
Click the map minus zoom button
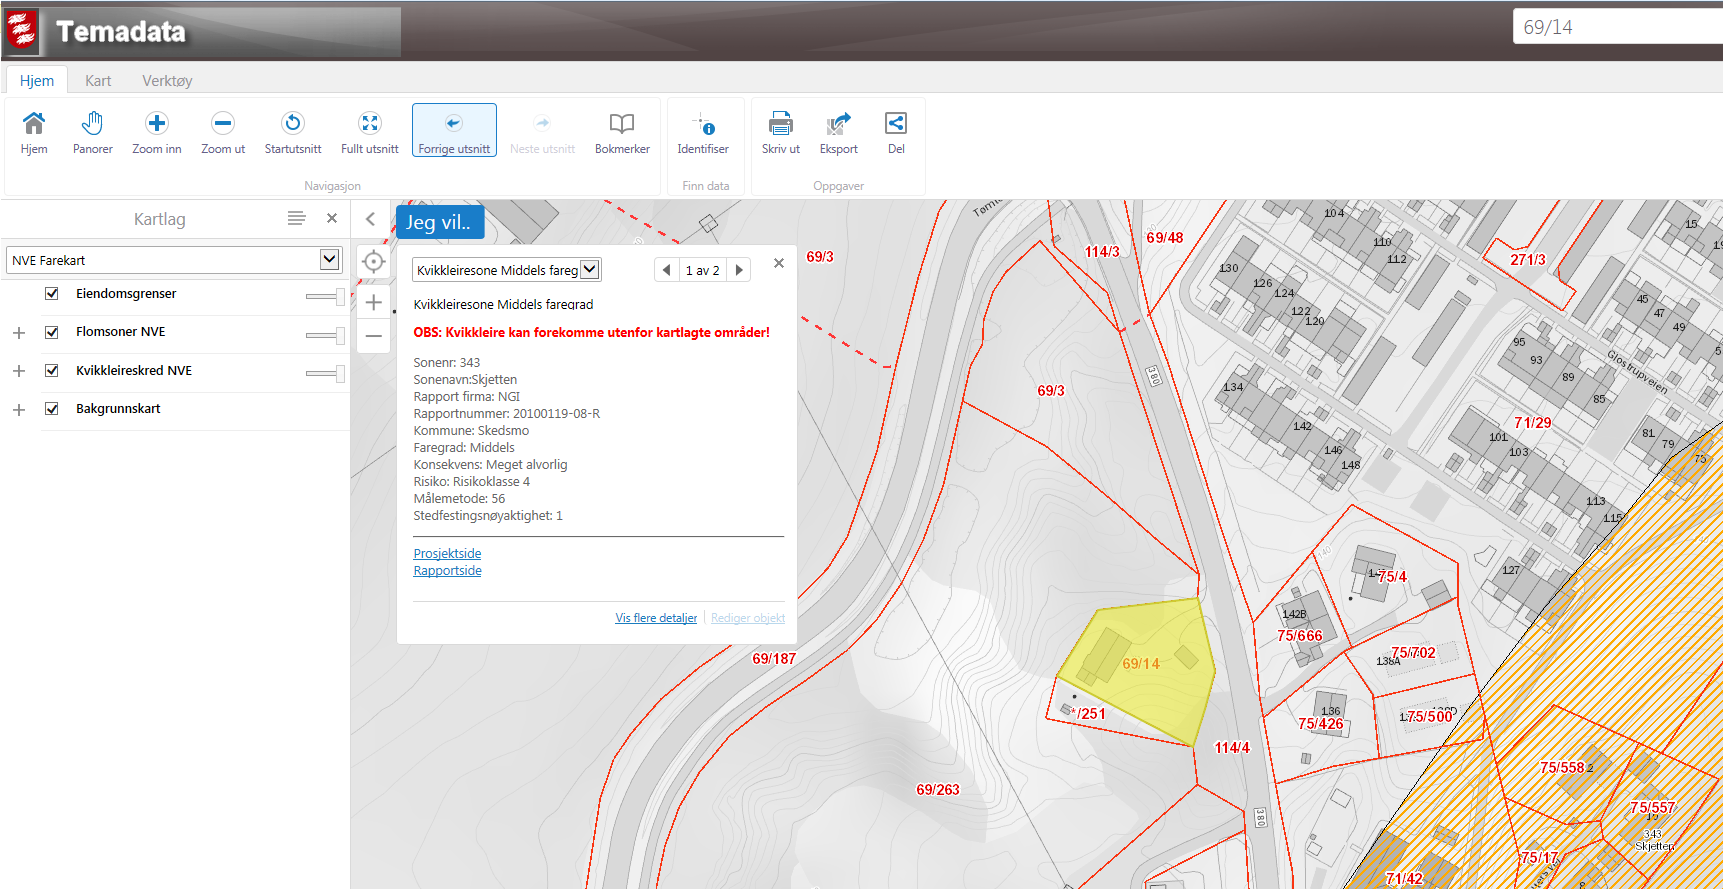tap(374, 336)
